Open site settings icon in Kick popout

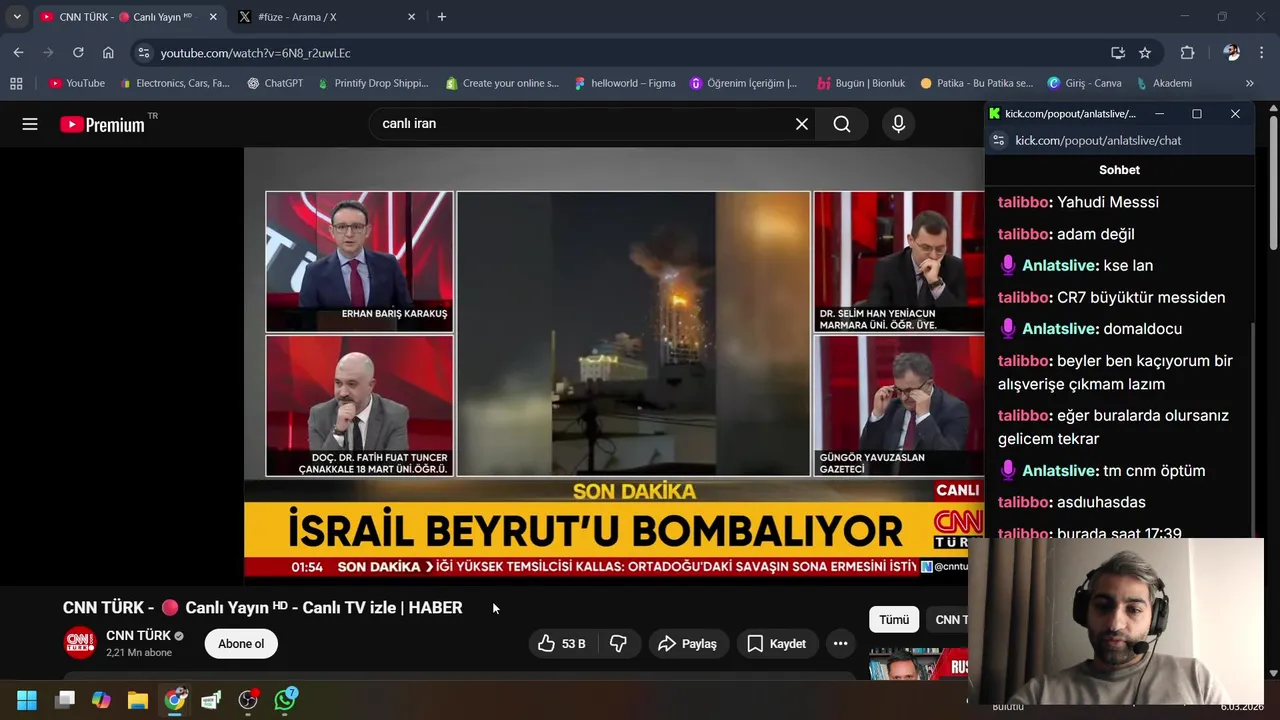tap(998, 141)
